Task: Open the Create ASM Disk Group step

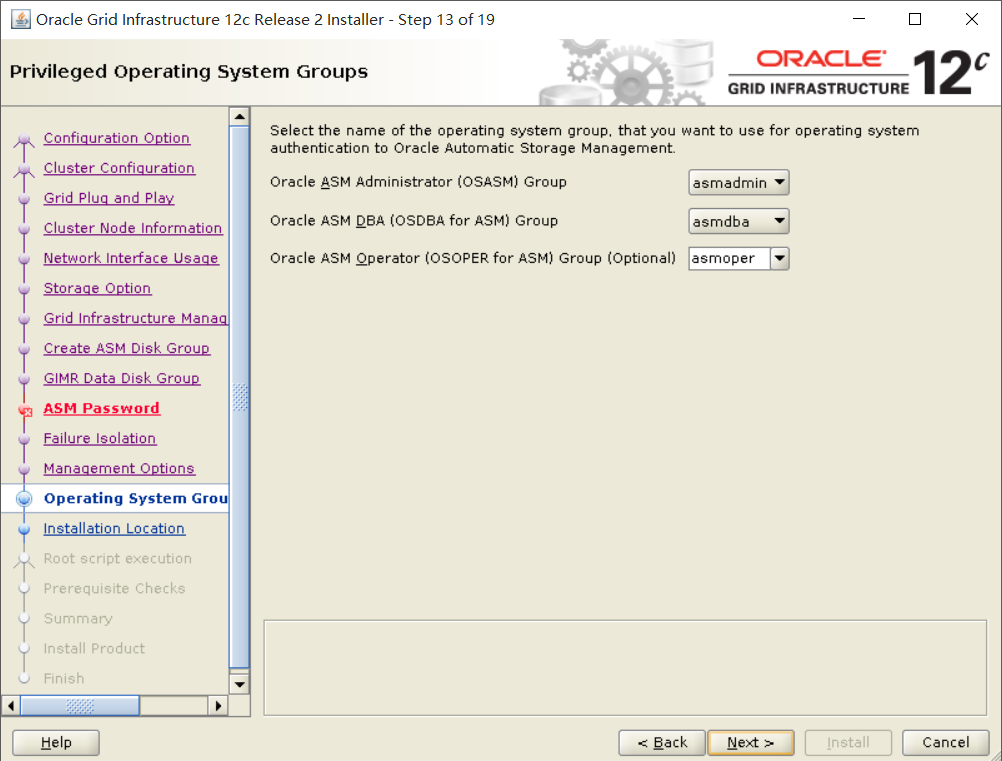Action: point(127,348)
